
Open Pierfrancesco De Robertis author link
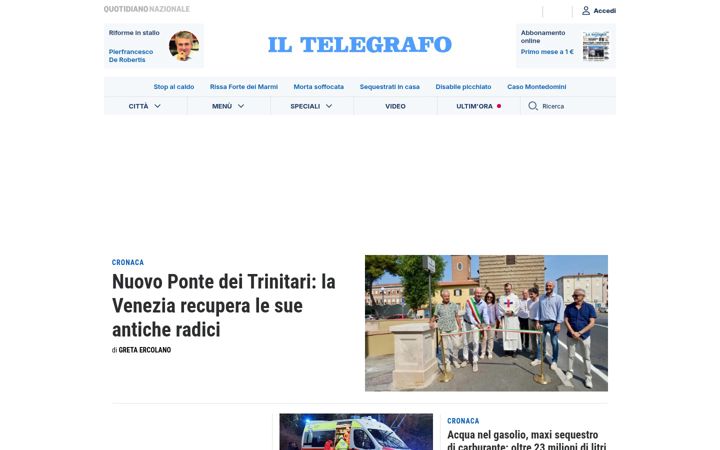(x=131, y=56)
